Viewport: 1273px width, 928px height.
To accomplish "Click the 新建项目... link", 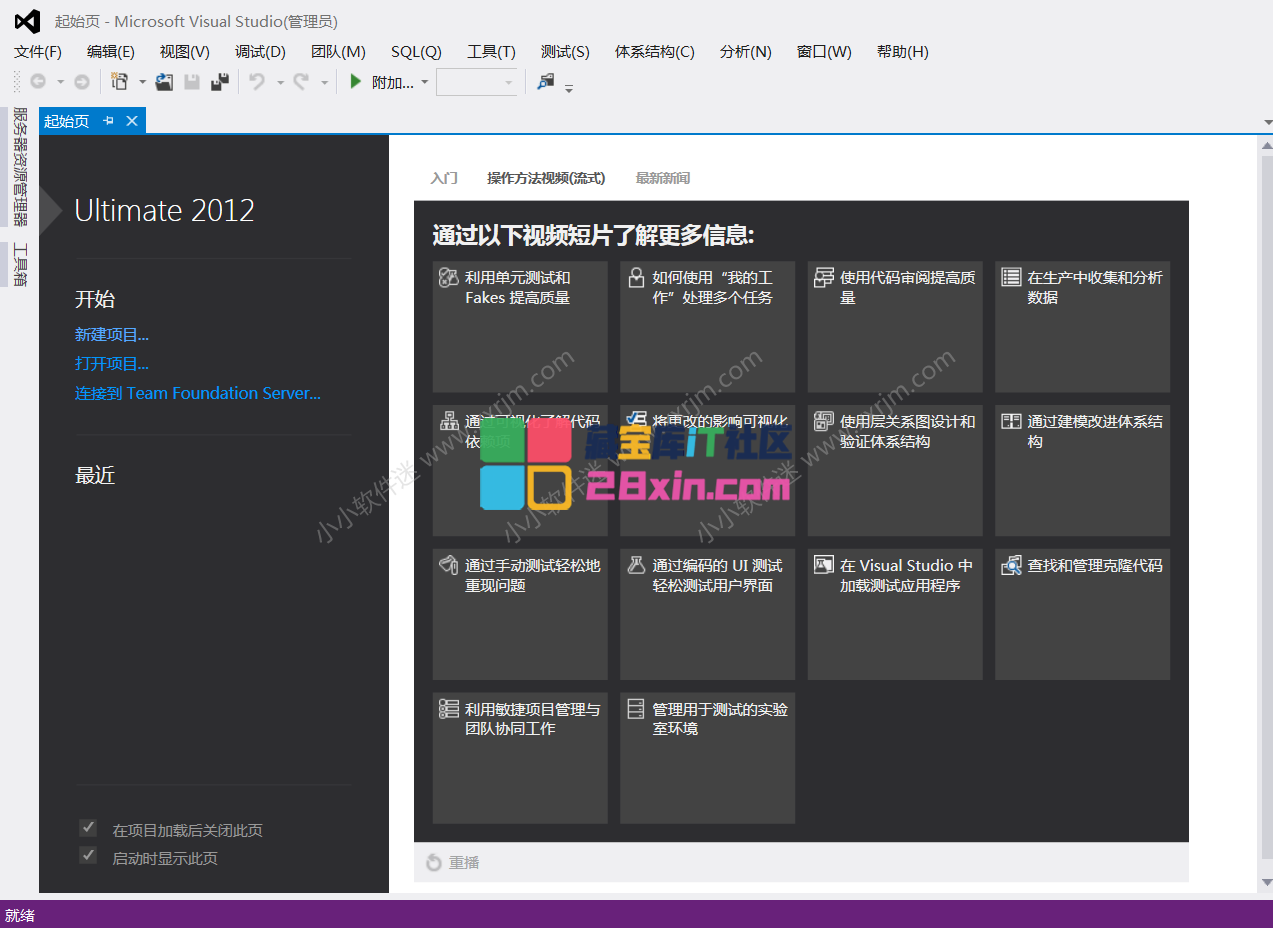I will pos(112,335).
